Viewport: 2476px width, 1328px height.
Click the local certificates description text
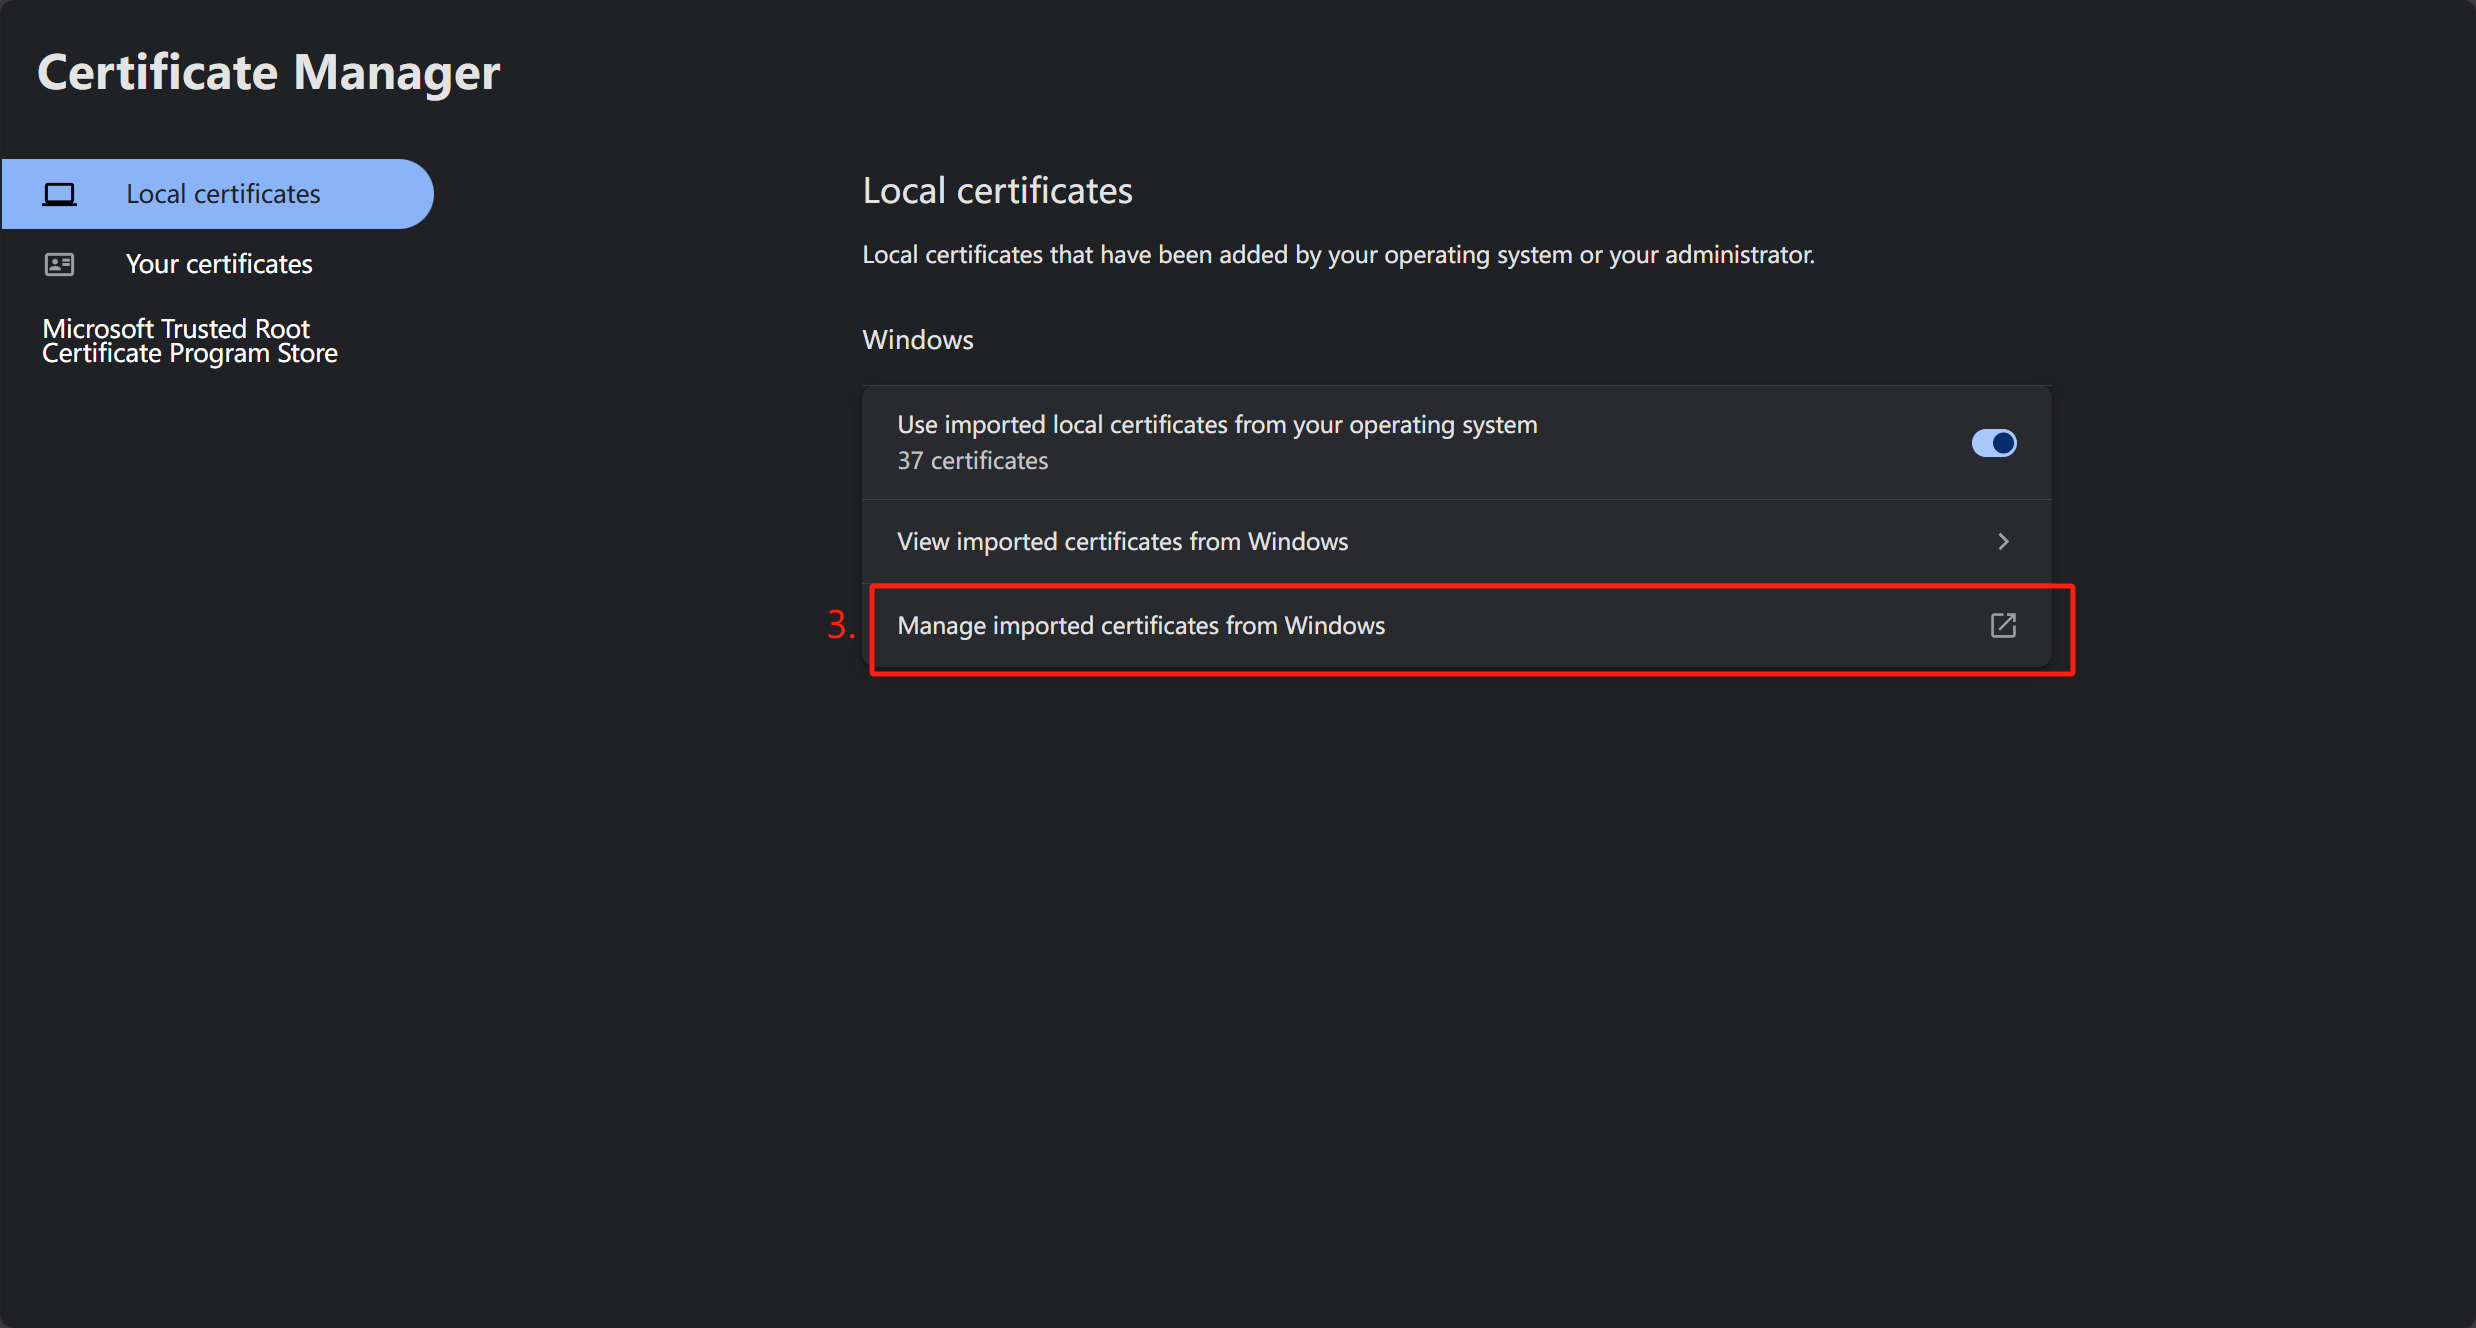point(1337,255)
